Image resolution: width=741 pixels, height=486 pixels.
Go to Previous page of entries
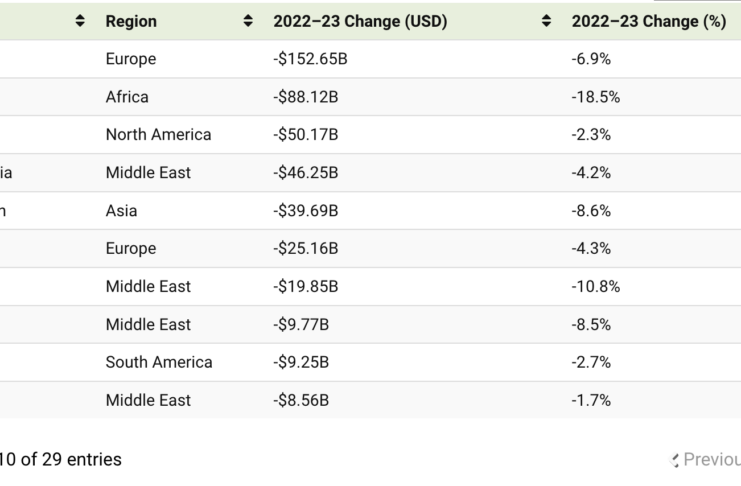click(708, 460)
